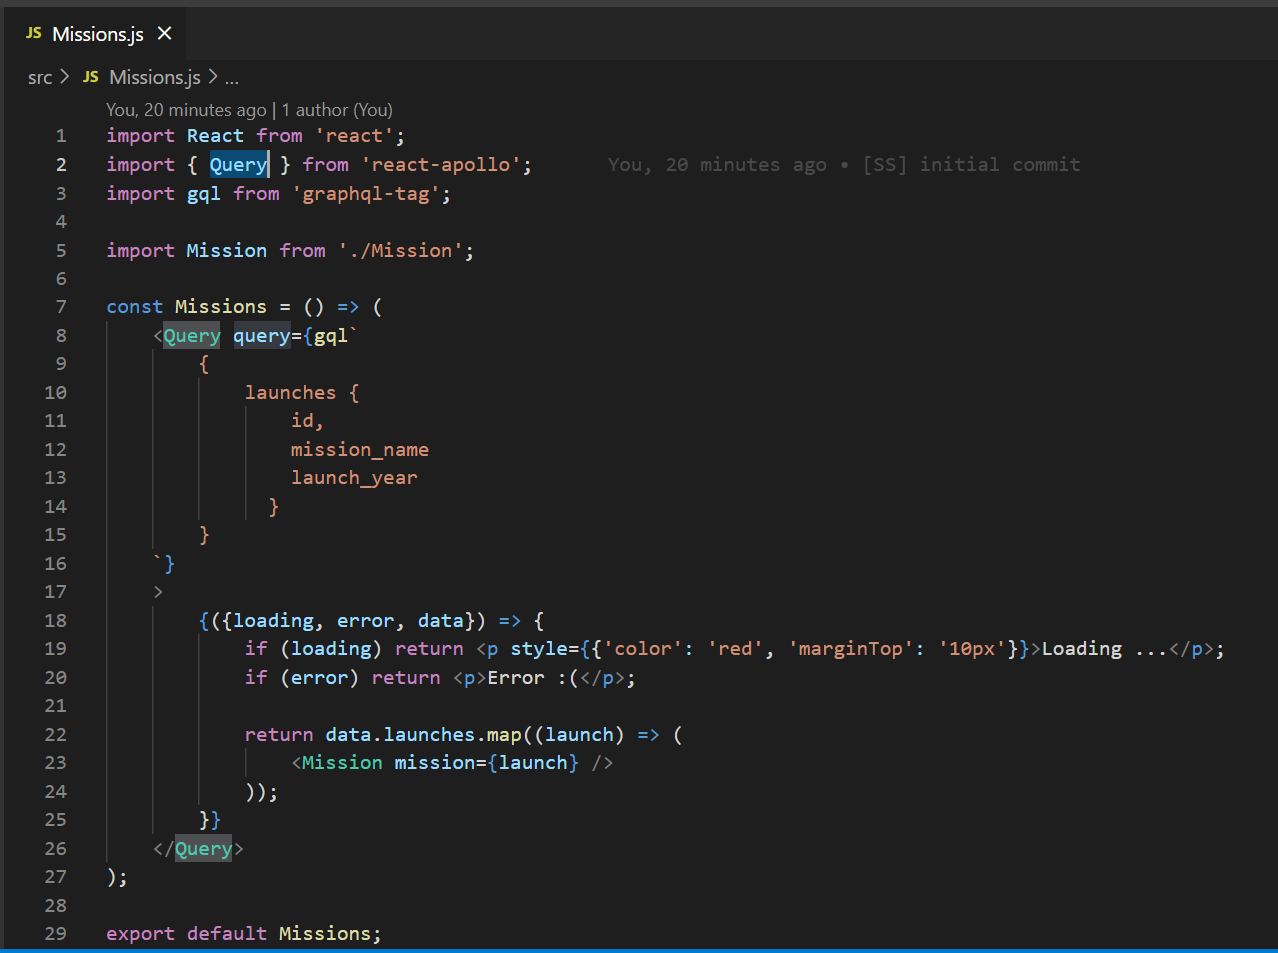Click the Mission import on line 5
Image resolution: width=1278 pixels, height=953 pixels.
226,250
